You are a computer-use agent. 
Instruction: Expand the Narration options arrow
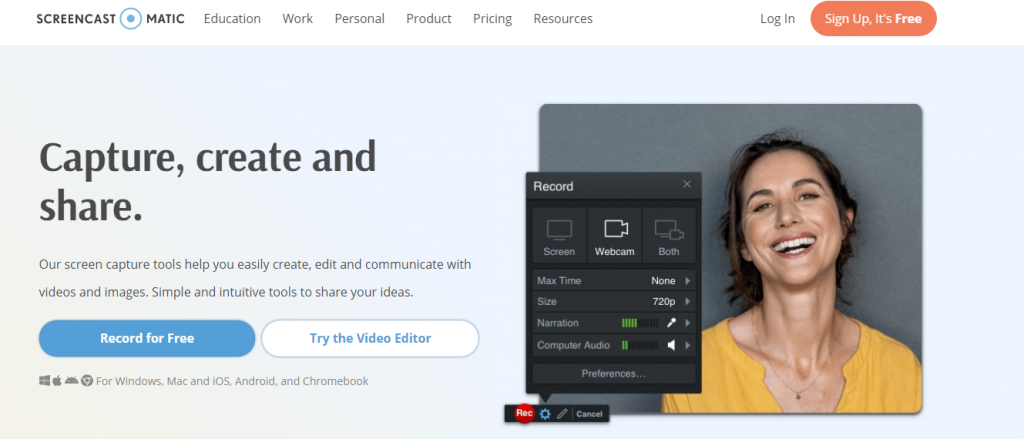pos(687,323)
